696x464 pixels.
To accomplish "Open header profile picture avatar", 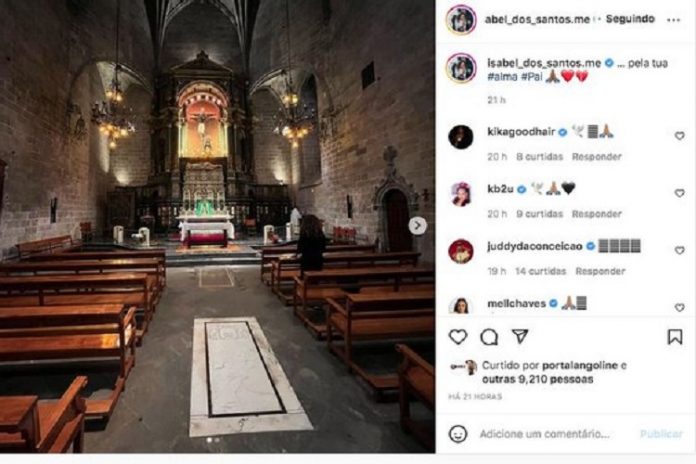I will [x=461, y=20].
